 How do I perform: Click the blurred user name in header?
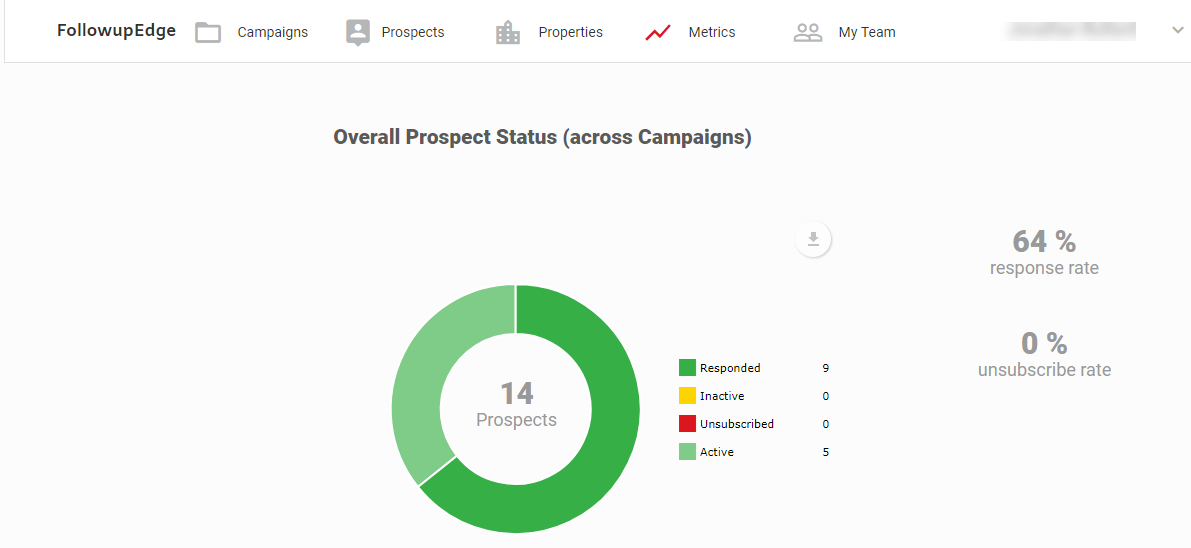pos(1072,31)
